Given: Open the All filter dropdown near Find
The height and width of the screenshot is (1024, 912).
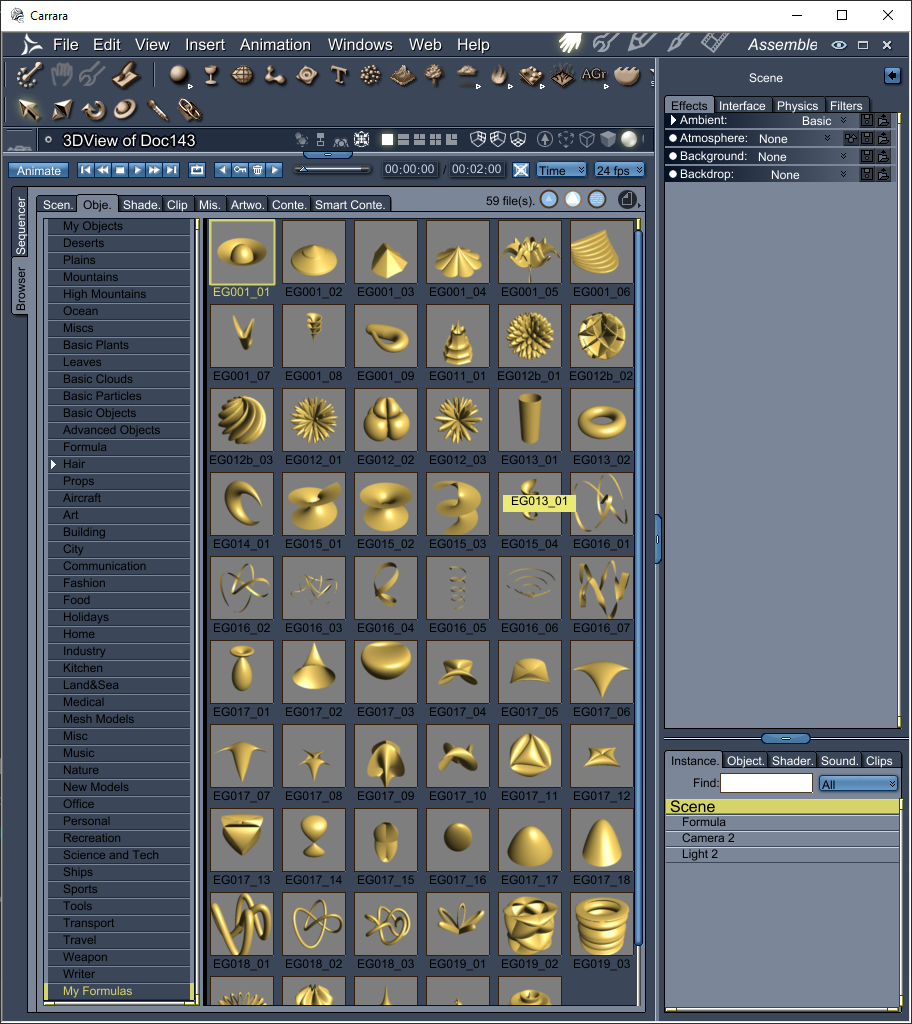Looking at the screenshot, I should [858, 784].
